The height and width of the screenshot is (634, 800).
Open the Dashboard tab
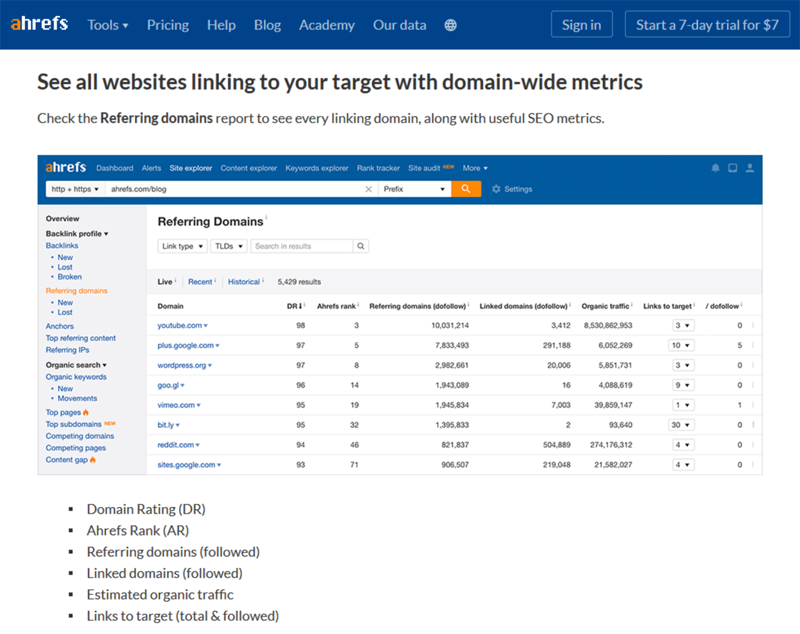(114, 168)
